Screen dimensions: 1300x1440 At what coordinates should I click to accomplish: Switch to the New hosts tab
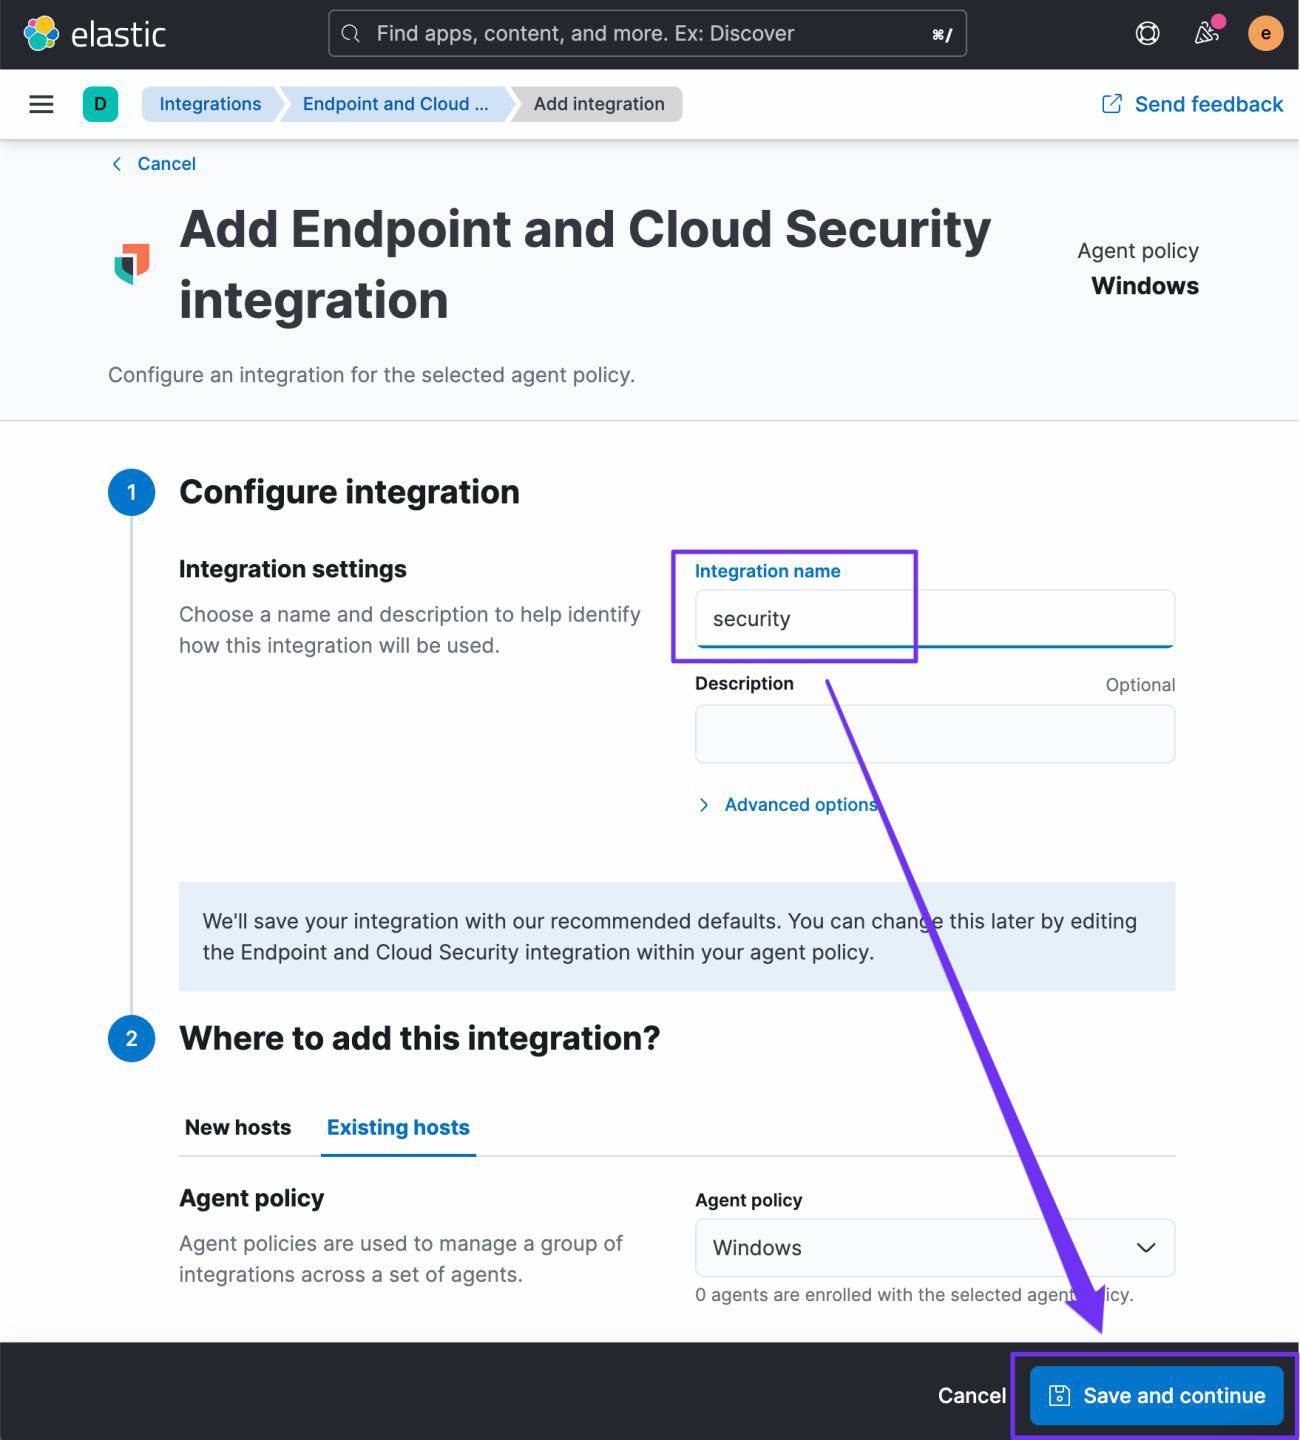point(238,1128)
